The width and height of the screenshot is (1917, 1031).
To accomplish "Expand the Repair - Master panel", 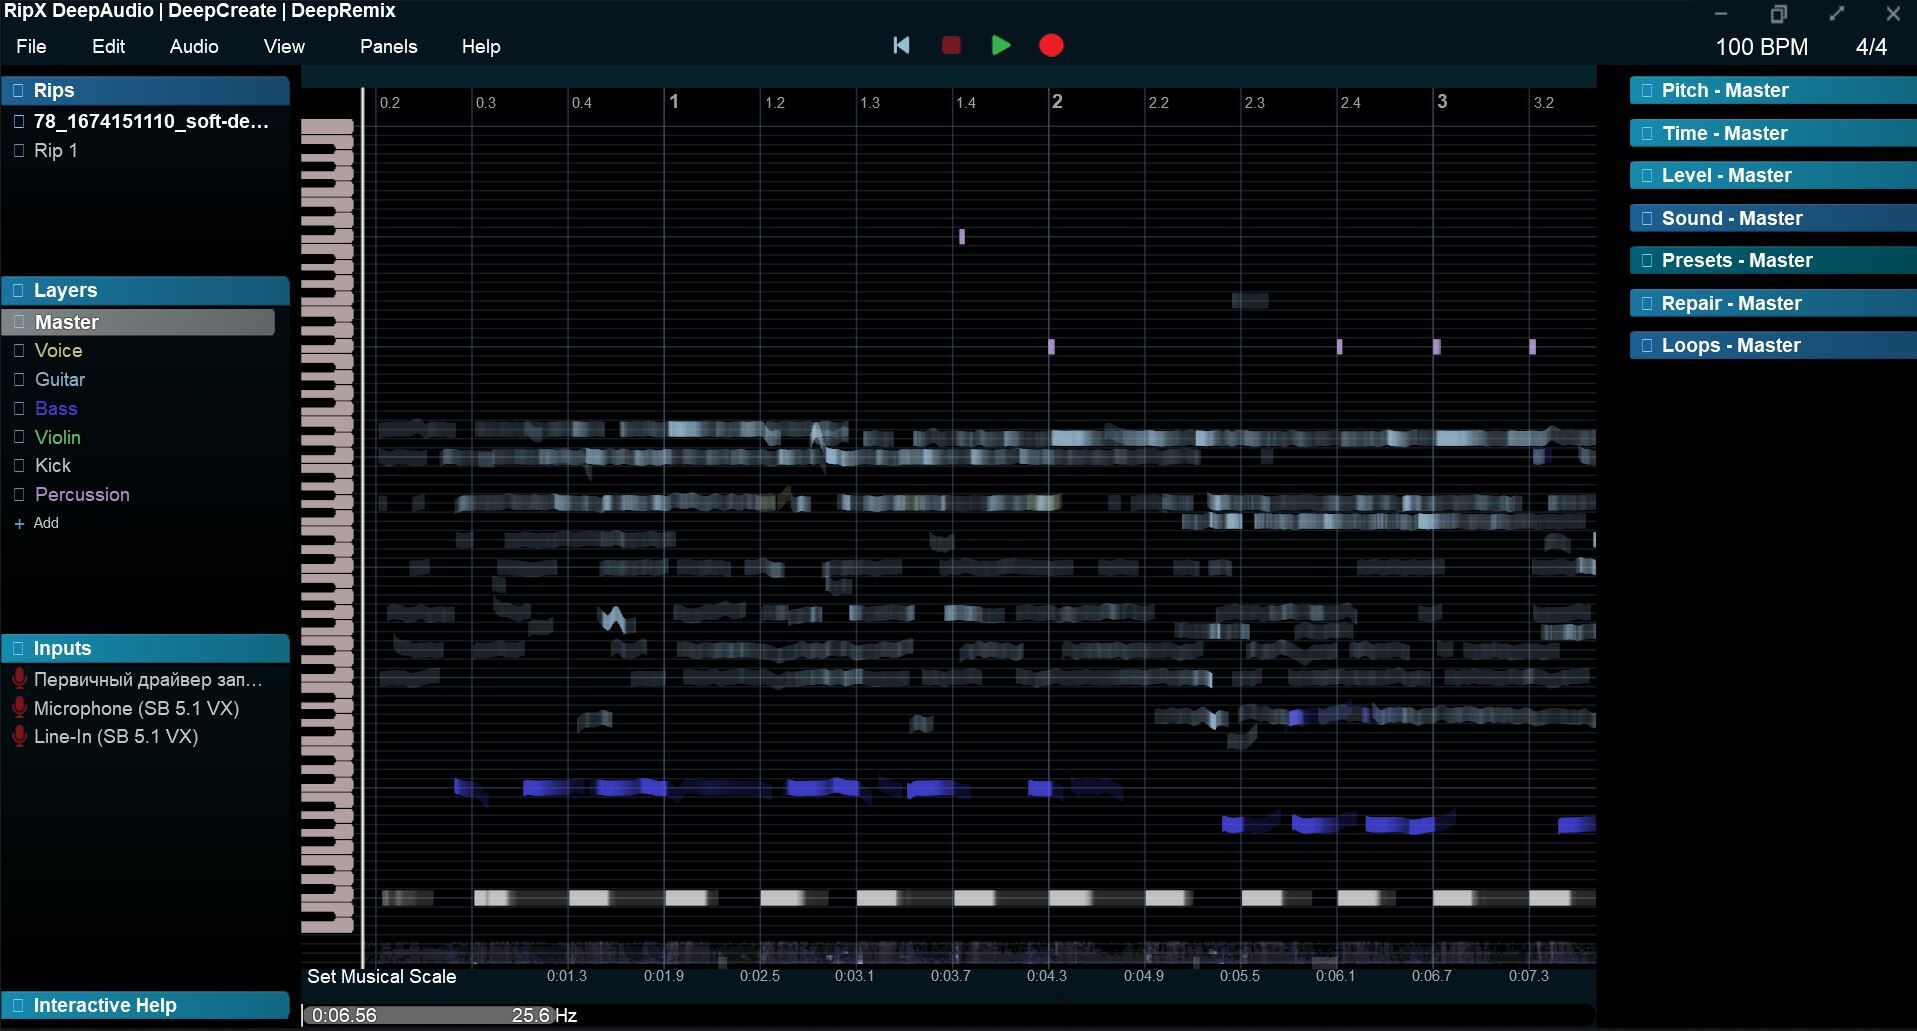I will click(1773, 303).
